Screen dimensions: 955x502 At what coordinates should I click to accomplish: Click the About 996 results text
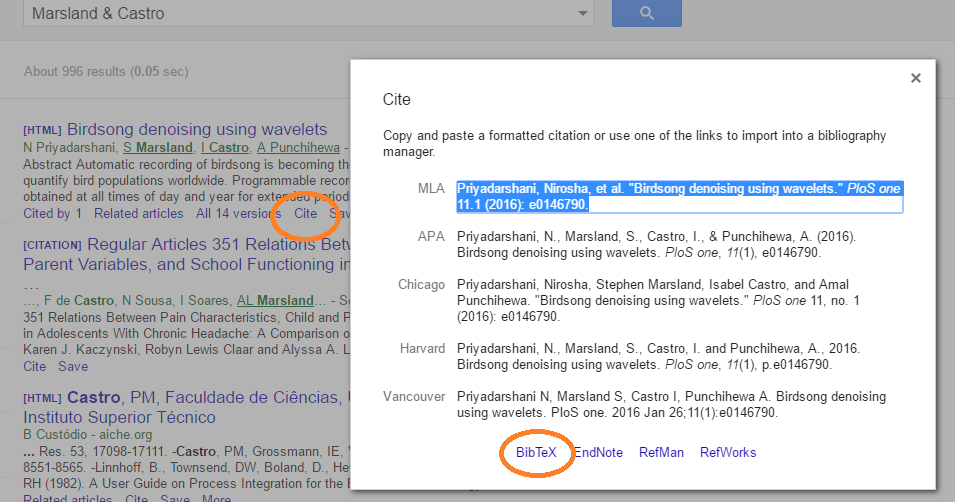(x=106, y=71)
